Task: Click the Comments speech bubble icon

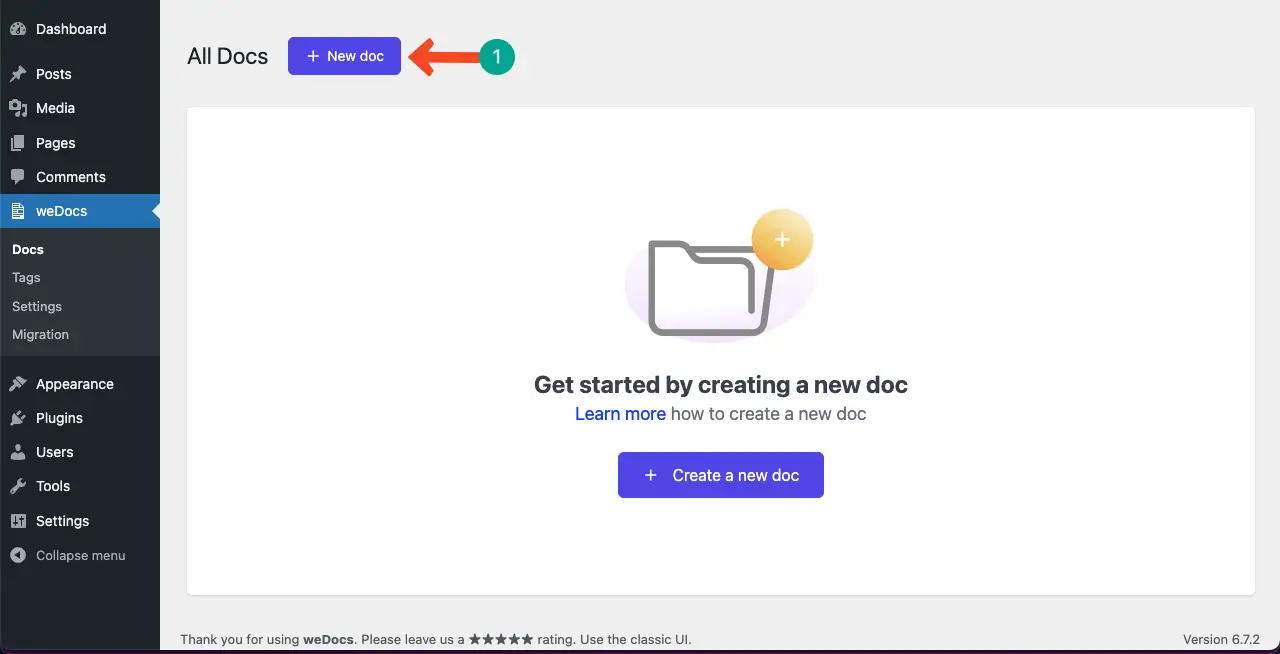Action: point(18,177)
